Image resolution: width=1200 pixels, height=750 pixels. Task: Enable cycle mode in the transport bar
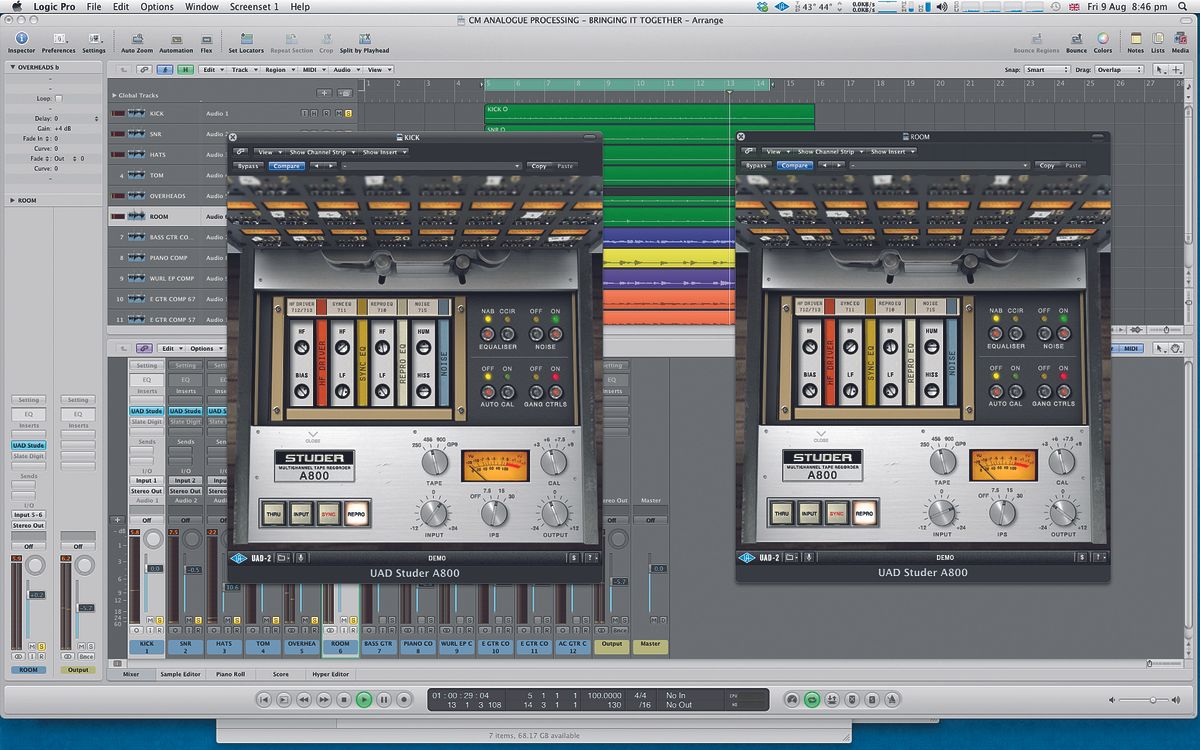[812, 698]
